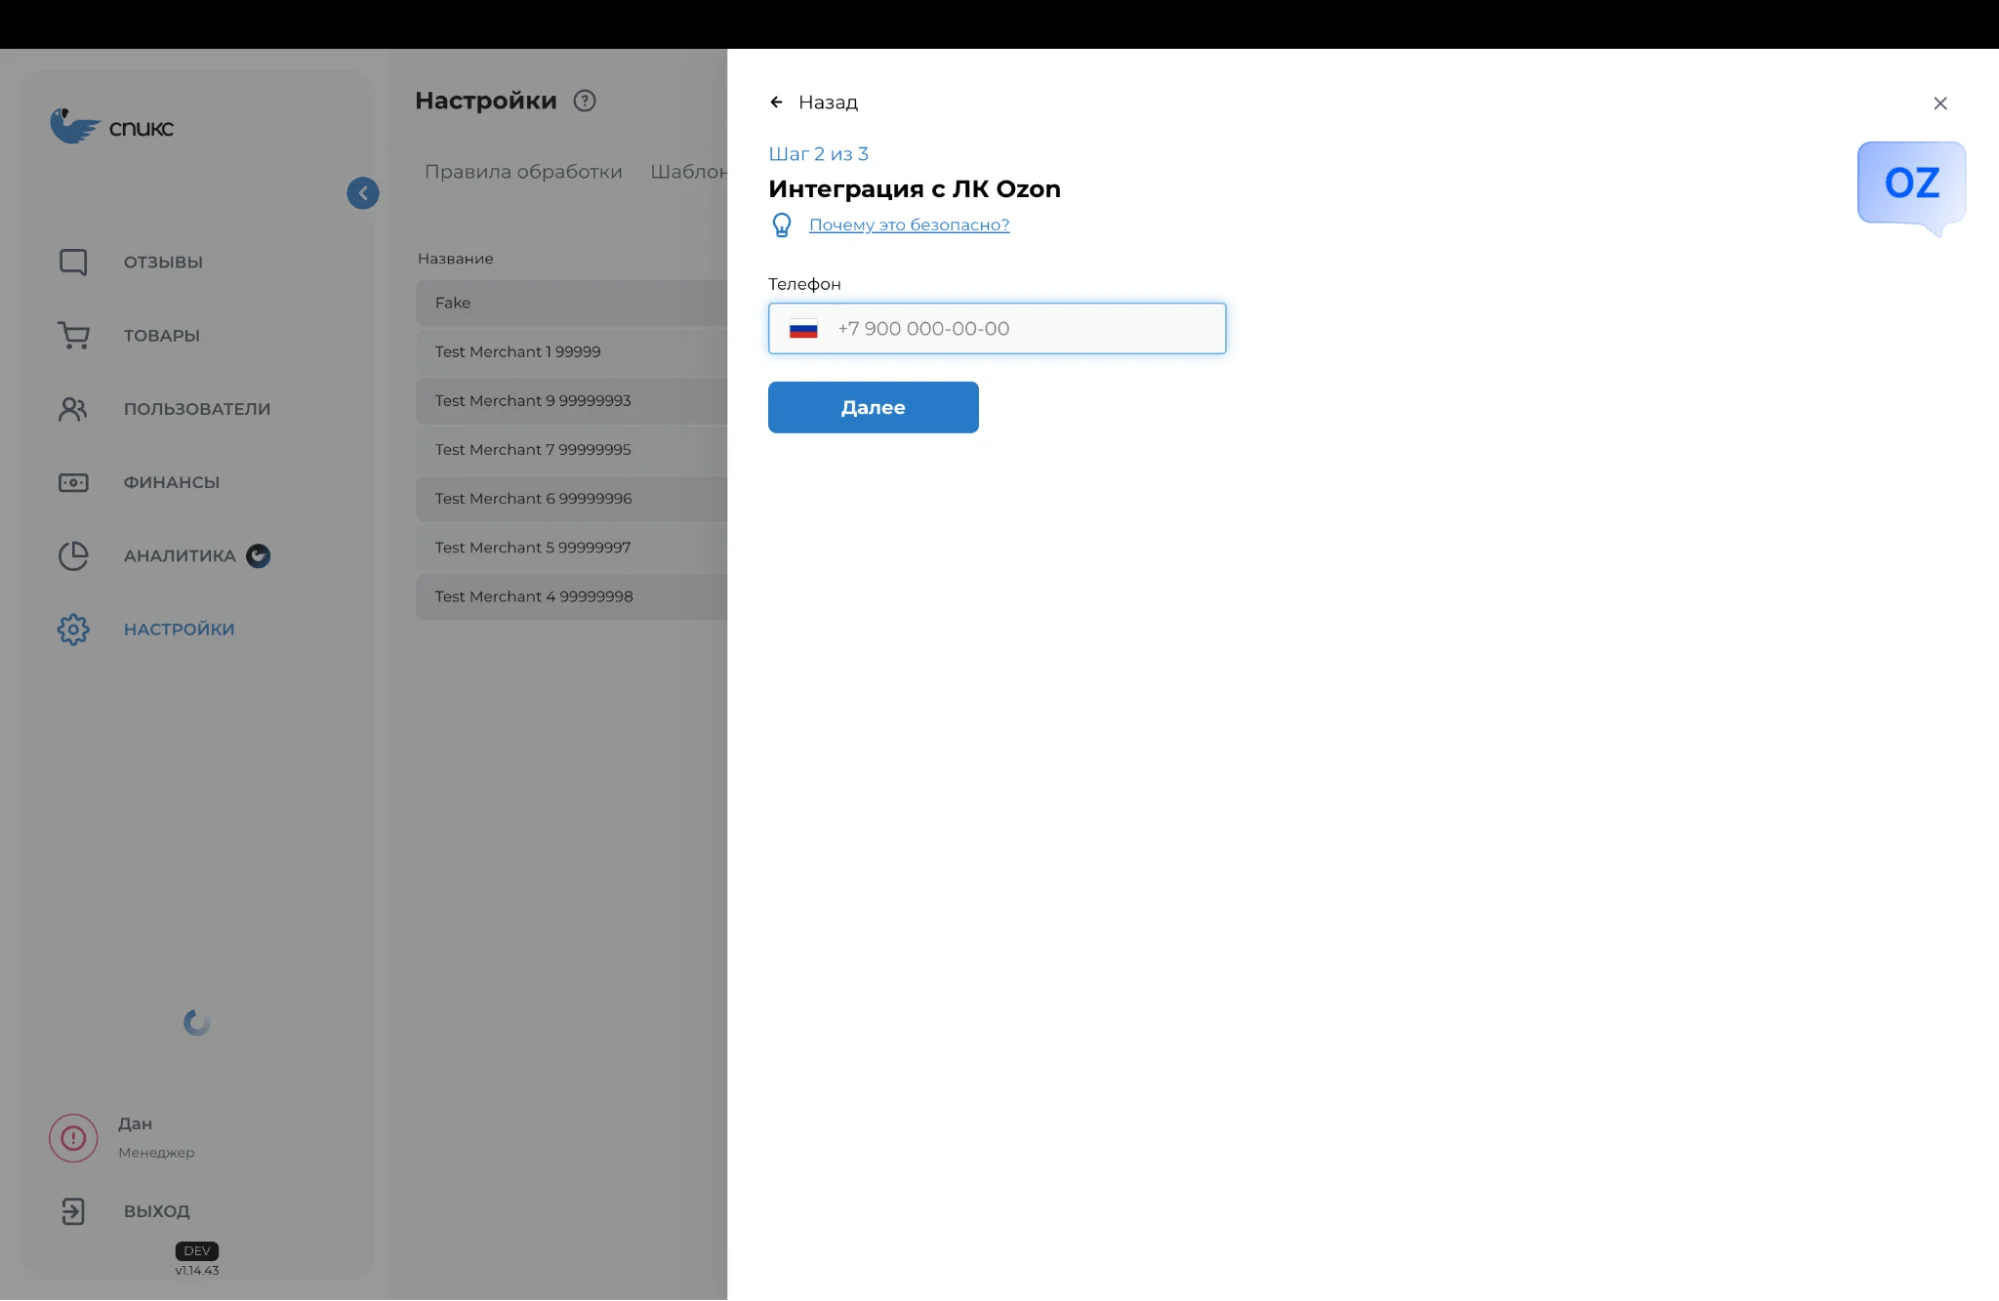Close the Ozon integration panel

[1940, 103]
